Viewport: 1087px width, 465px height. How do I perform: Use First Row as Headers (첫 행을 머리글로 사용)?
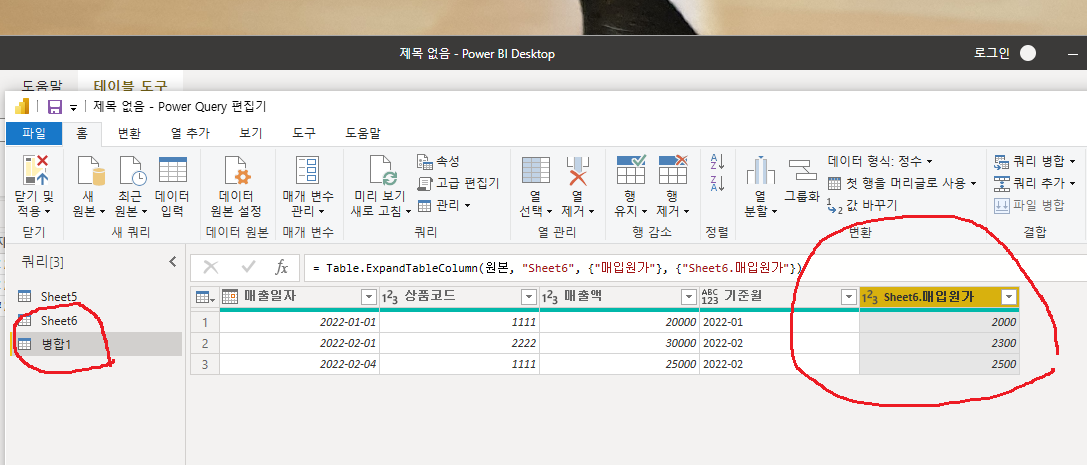[x=903, y=183]
